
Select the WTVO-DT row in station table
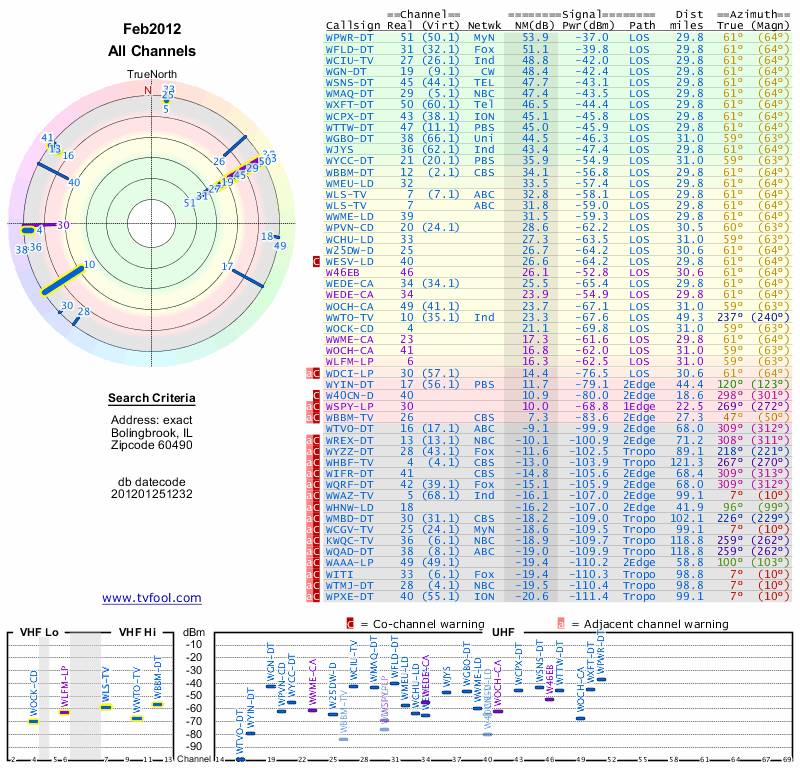click(x=351, y=427)
